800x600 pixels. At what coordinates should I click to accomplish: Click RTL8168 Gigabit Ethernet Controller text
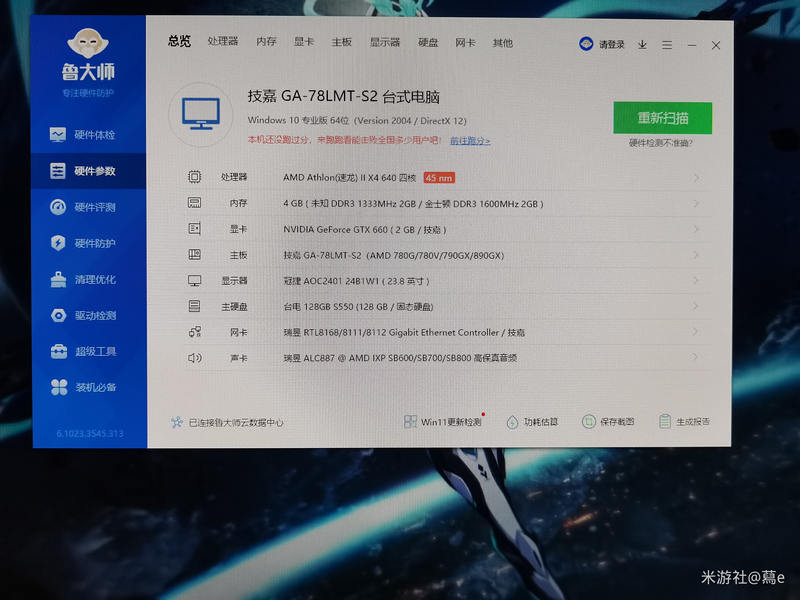(404, 332)
